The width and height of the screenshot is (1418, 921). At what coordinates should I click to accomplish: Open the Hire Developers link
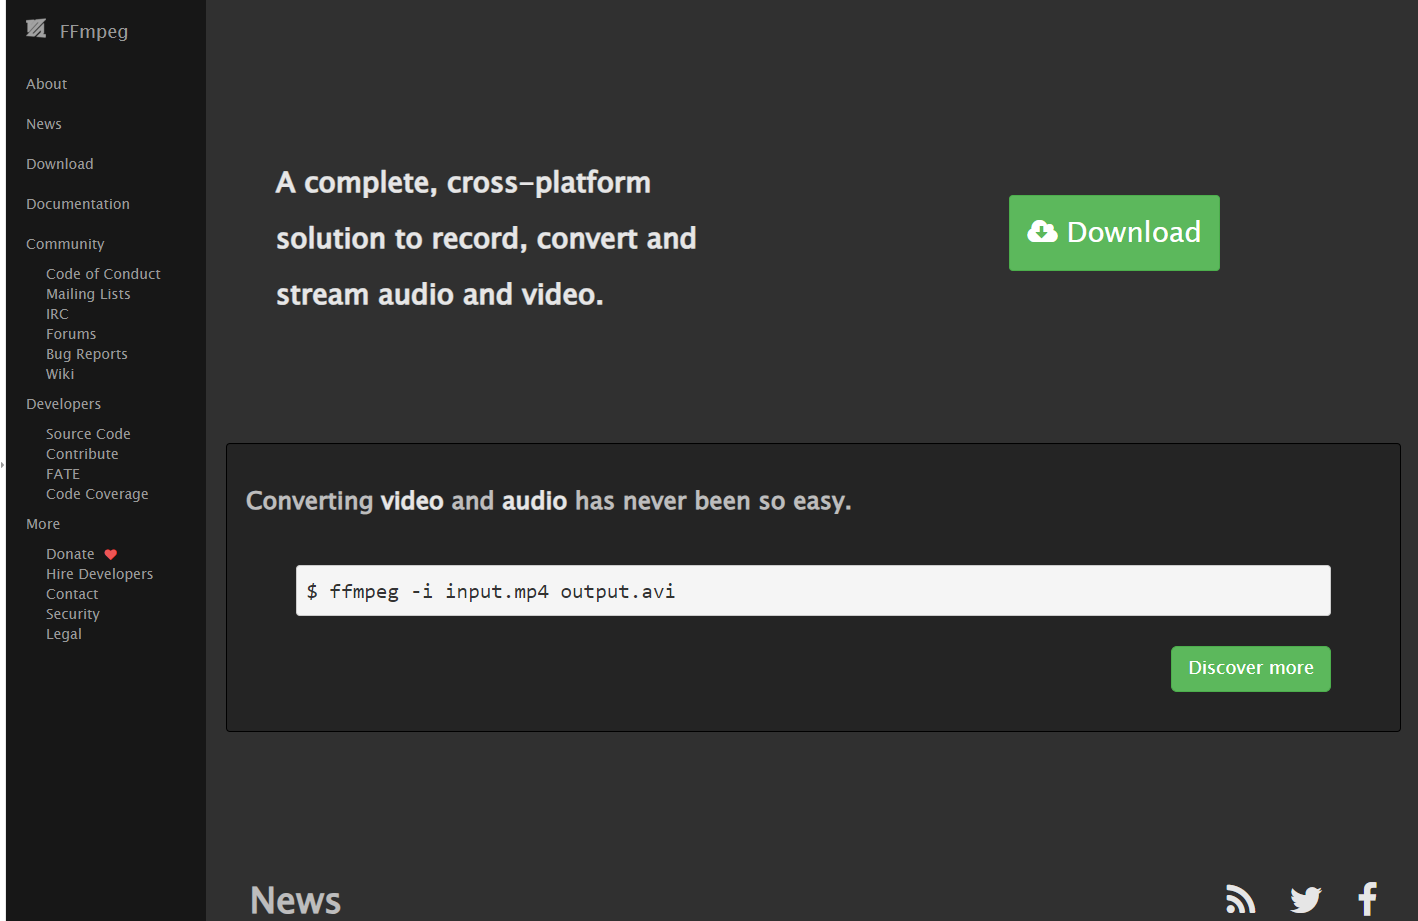pyautogui.click(x=100, y=574)
